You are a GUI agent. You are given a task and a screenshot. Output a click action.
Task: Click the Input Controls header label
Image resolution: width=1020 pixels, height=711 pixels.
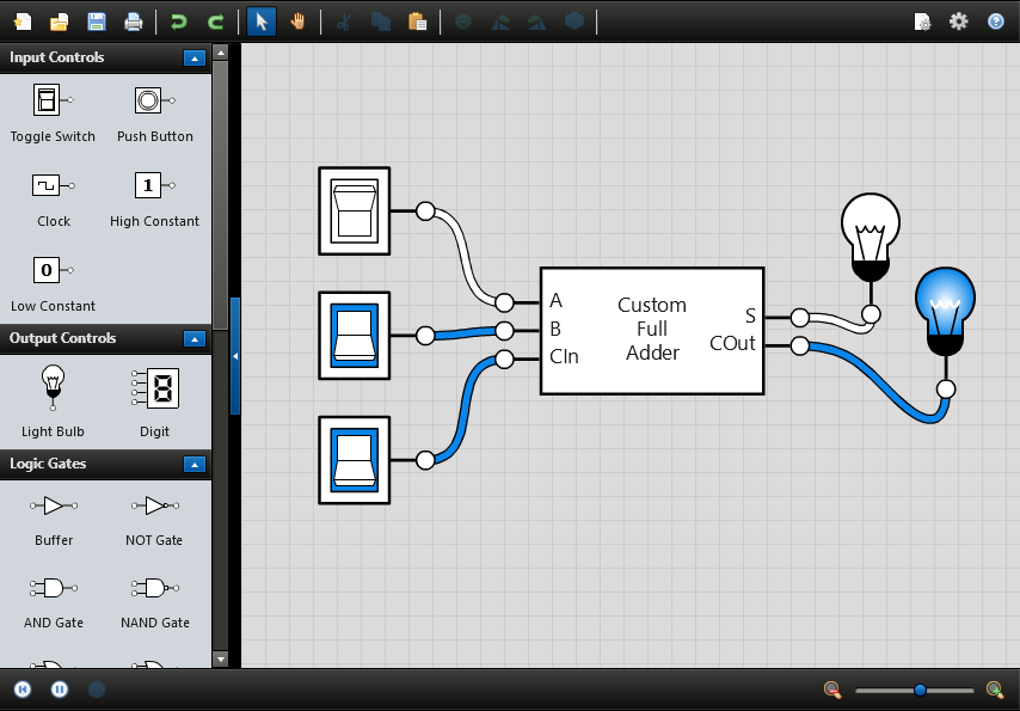57,57
